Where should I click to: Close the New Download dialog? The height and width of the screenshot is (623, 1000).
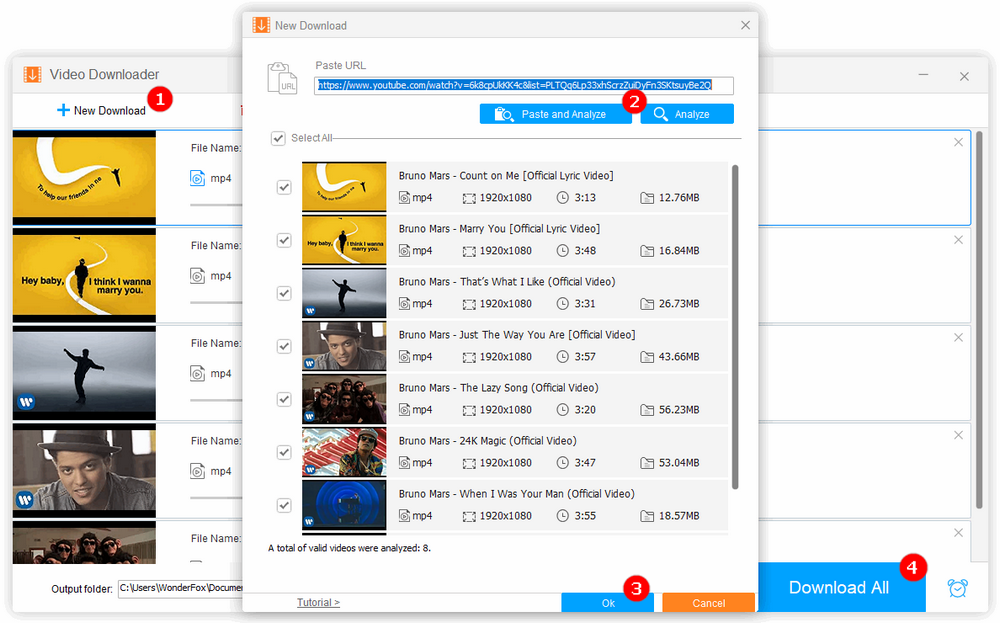pyautogui.click(x=745, y=25)
